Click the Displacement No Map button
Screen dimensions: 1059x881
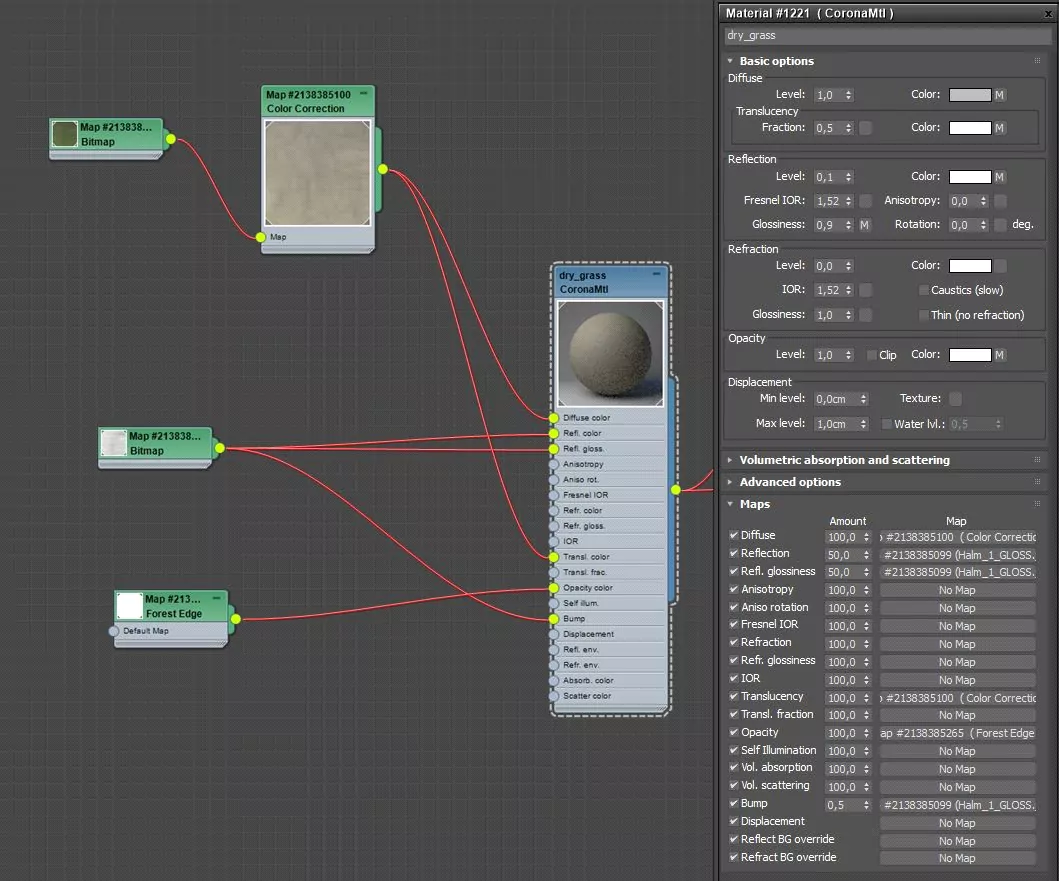957,823
